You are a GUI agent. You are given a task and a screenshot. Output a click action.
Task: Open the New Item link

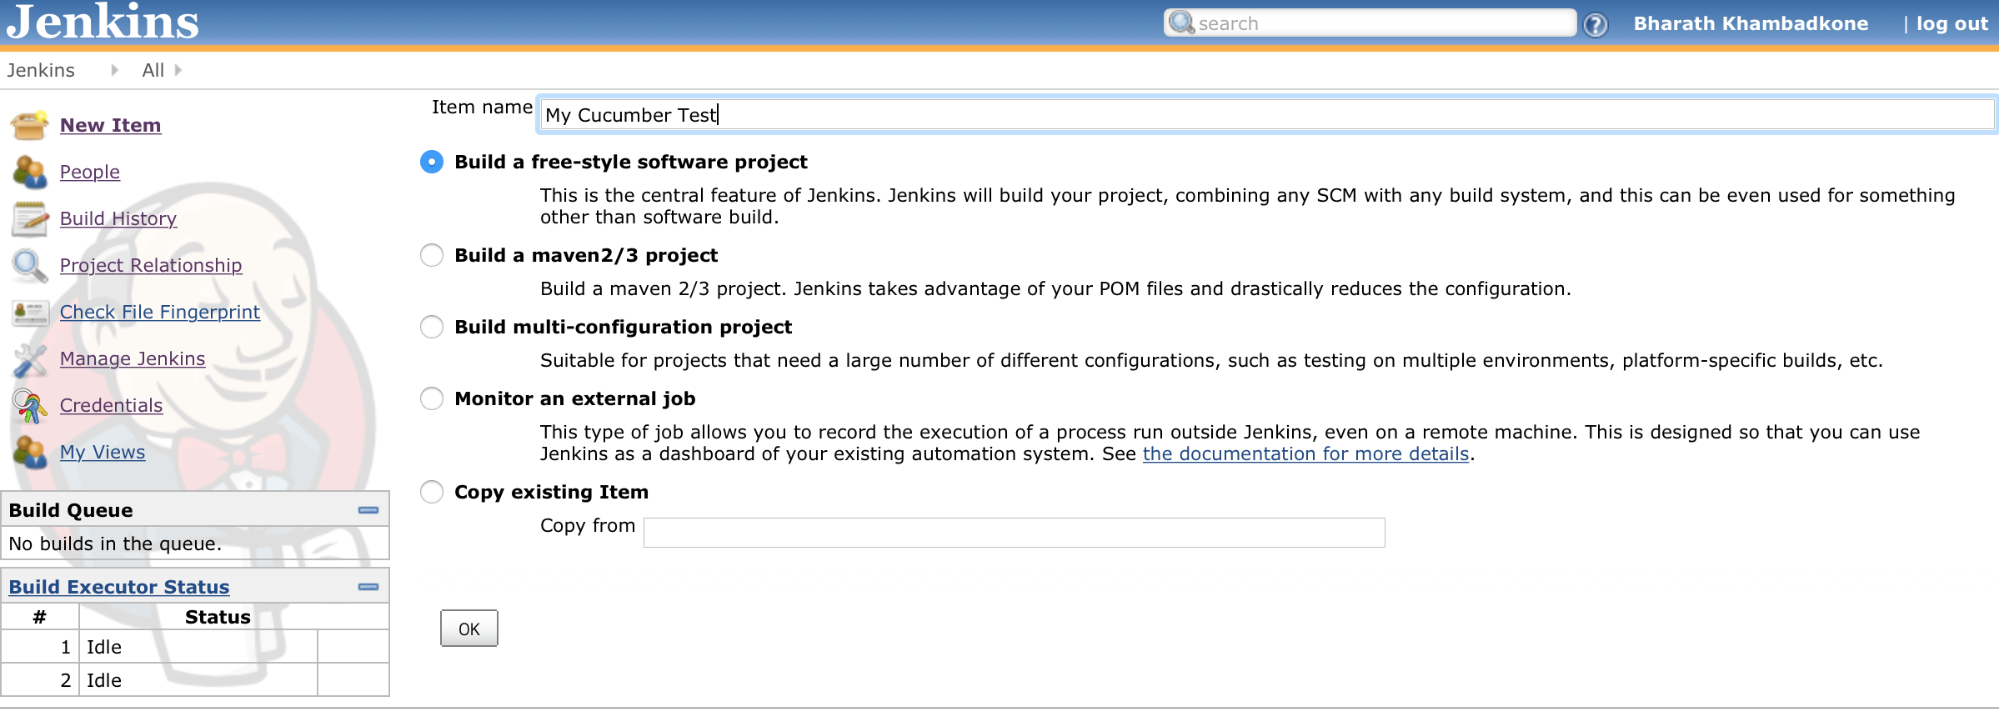[x=110, y=125]
